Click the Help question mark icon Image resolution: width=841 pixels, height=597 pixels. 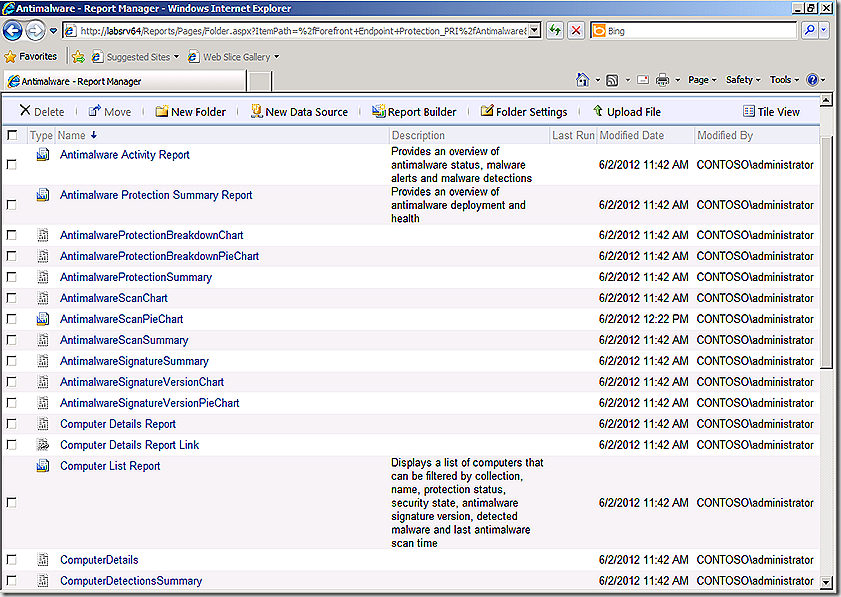click(812, 80)
